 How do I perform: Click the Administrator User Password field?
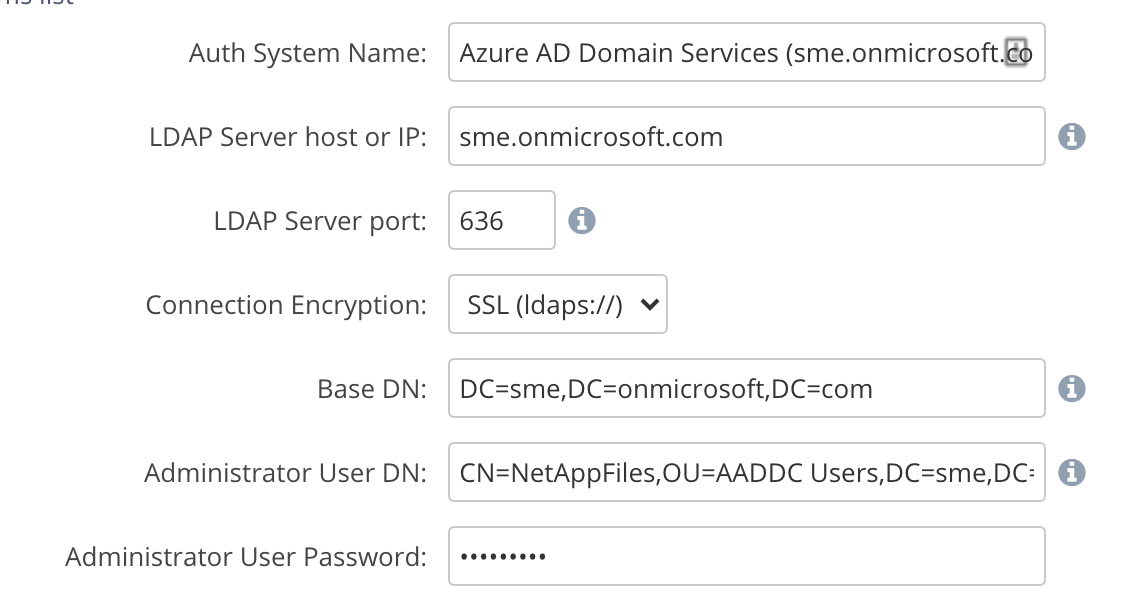(746, 556)
